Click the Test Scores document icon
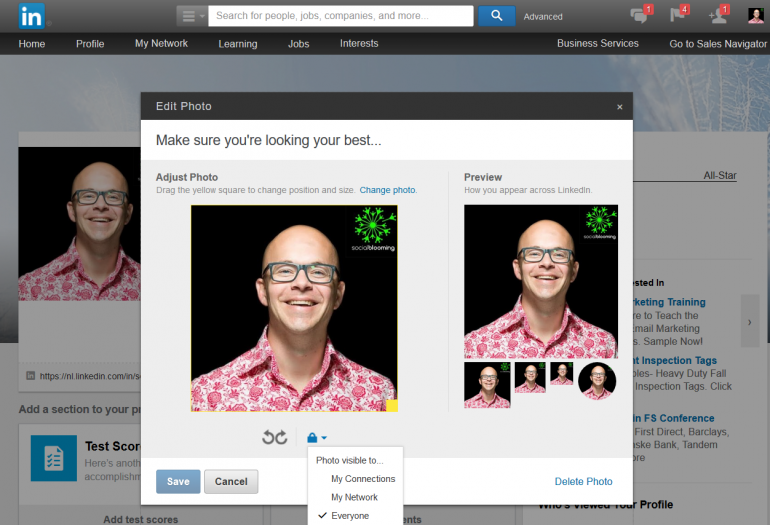This screenshot has height=525, width=770. [54, 458]
